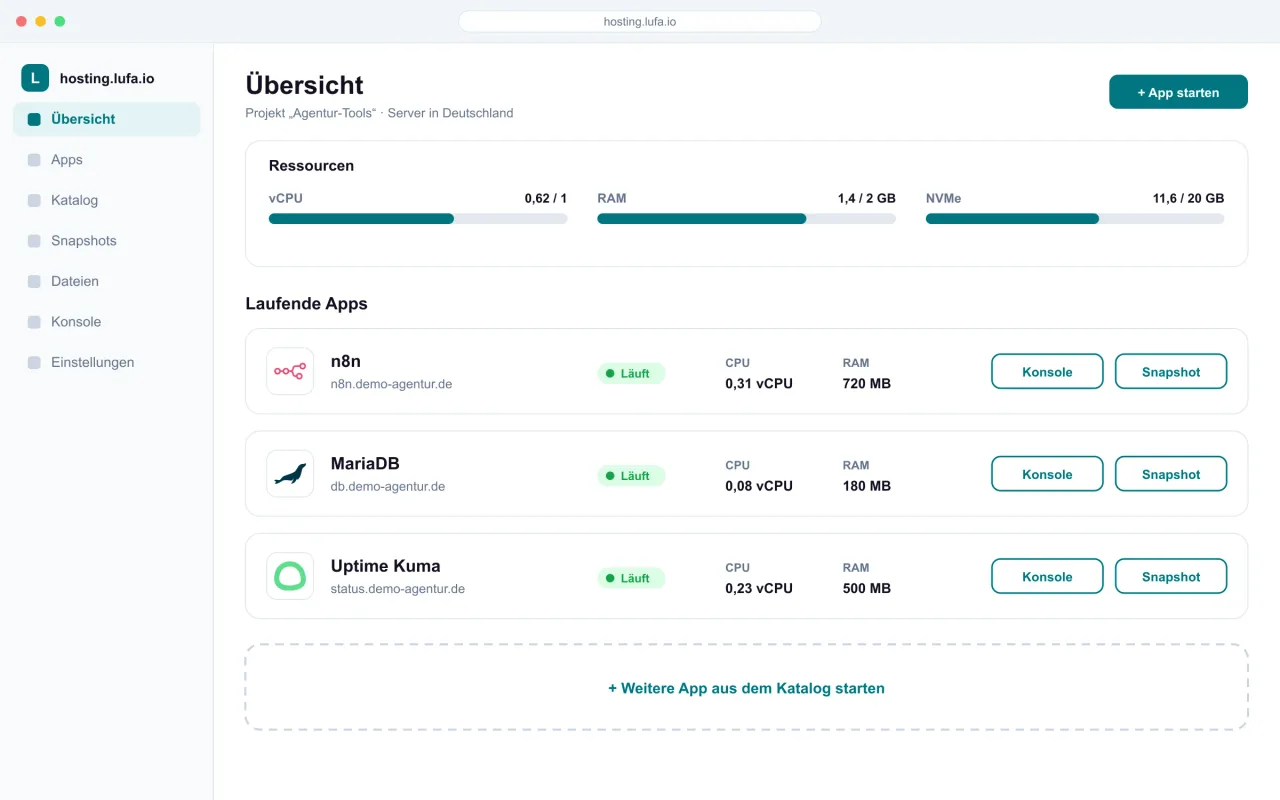
Task: Click the n8n.demo-agentur.de domain text
Action: tap(391, 384)
